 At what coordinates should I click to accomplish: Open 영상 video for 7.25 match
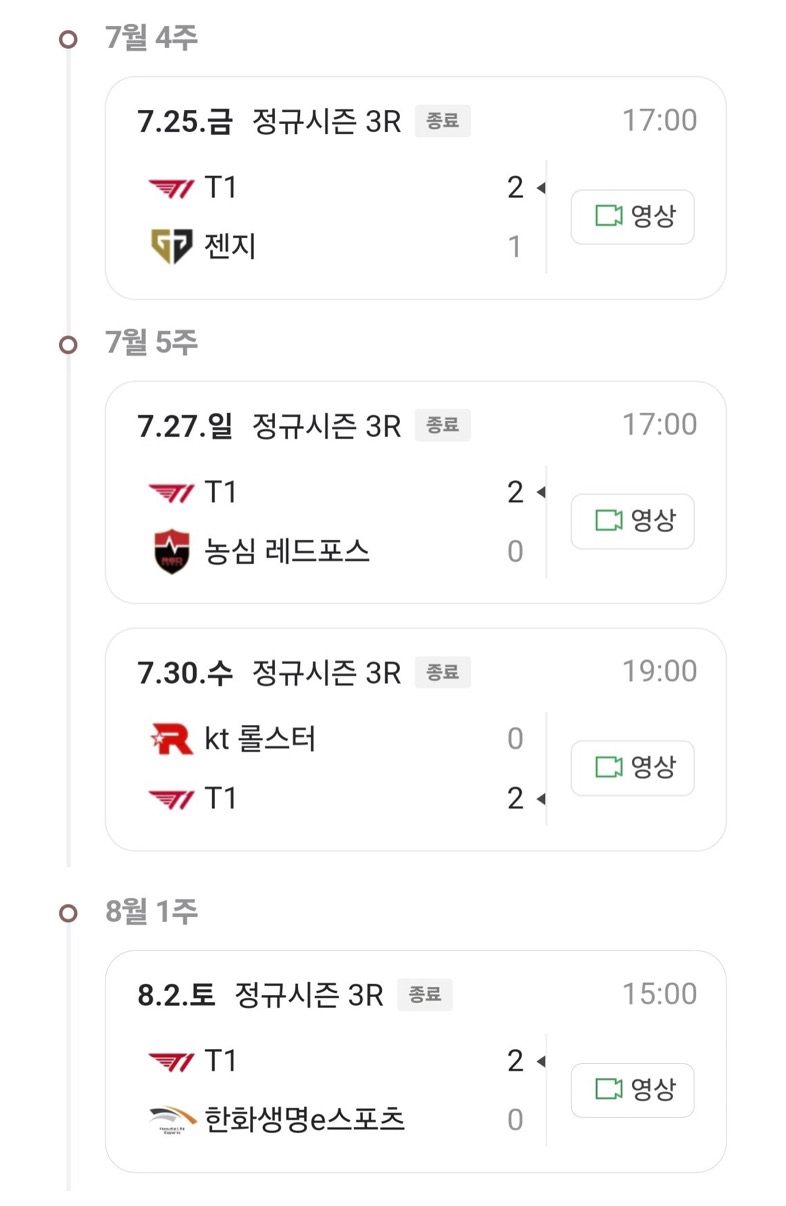[632, 217]
